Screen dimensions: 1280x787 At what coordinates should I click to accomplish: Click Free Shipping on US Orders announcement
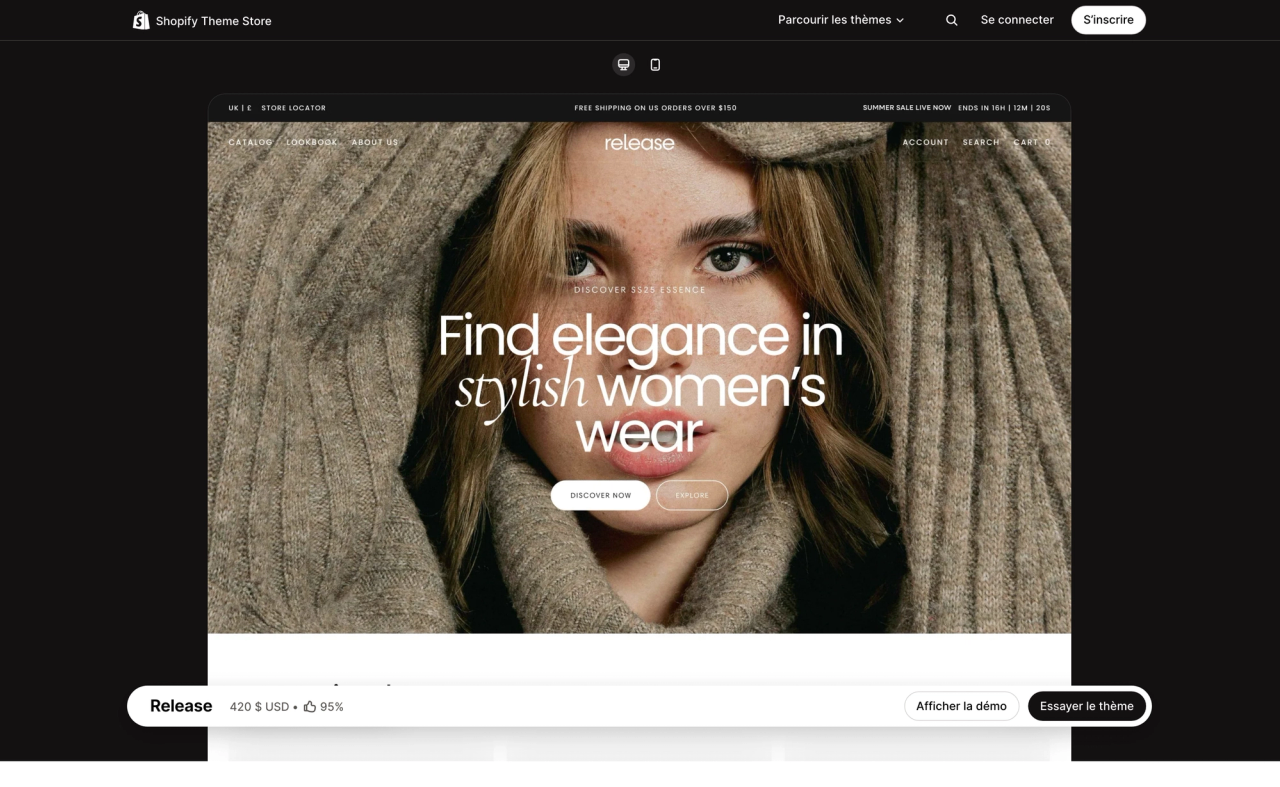(x=655, y=108)
